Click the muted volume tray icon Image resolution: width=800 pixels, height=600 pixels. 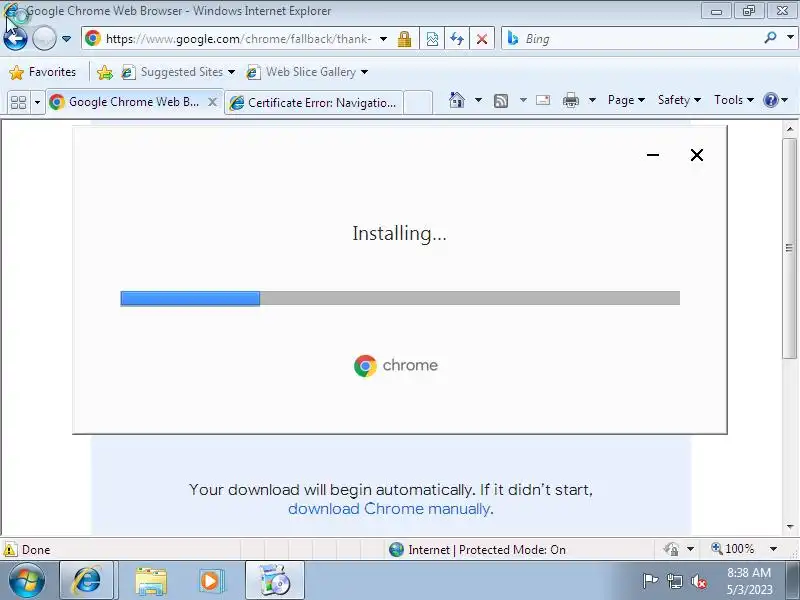point(698,581)
